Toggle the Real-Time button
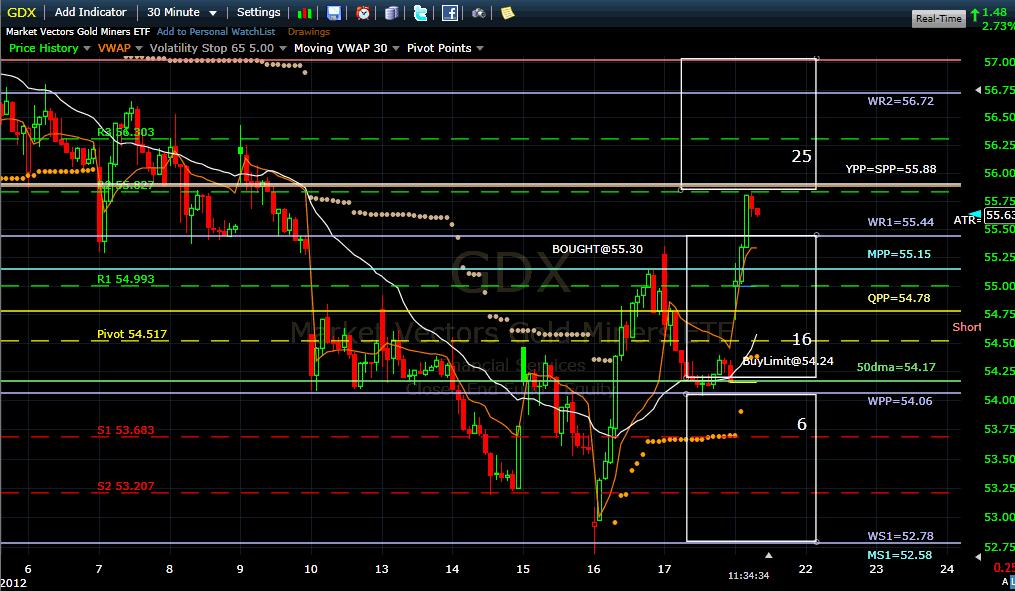Image resolution: width=1015 pixels, height=591 pixels. coord(939,19)
